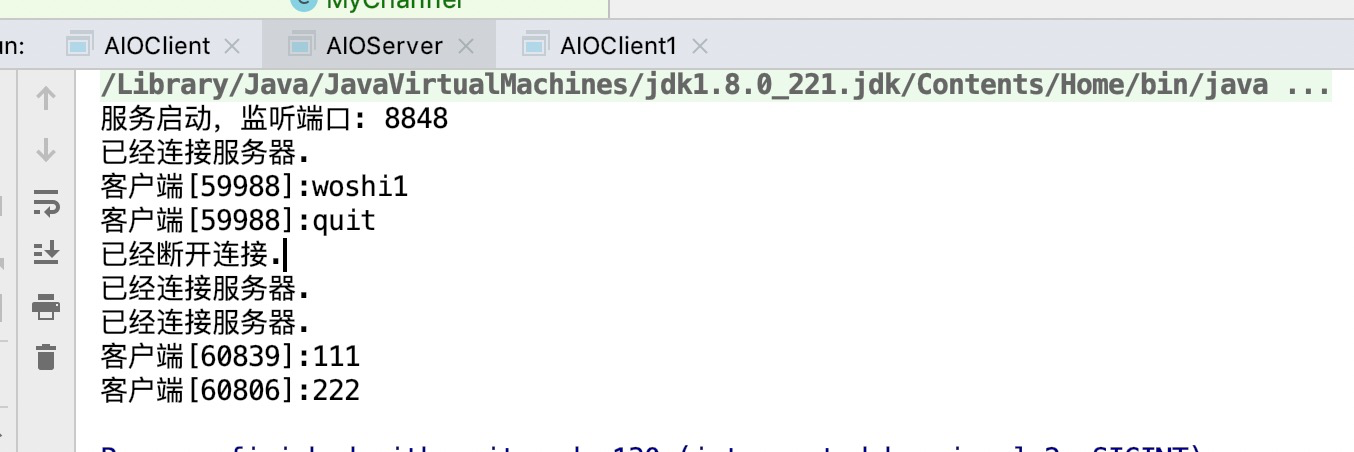Click the up arrow in the console toolbar
The width and height of the screenshot is (1354, 452).
coord(46,98)
